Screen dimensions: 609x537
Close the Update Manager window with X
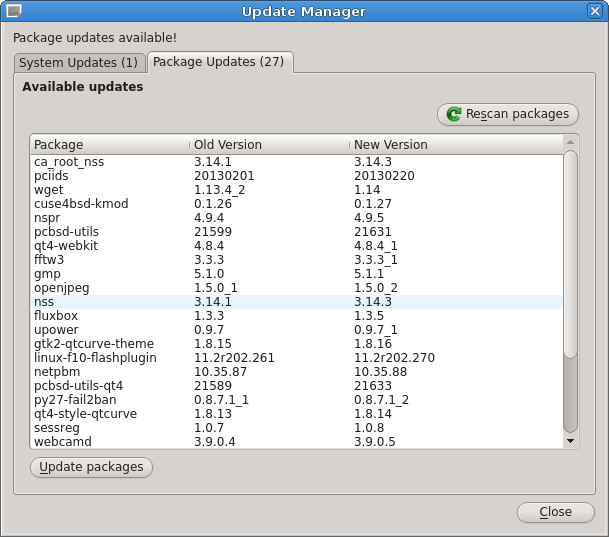[x=595, y=11]
